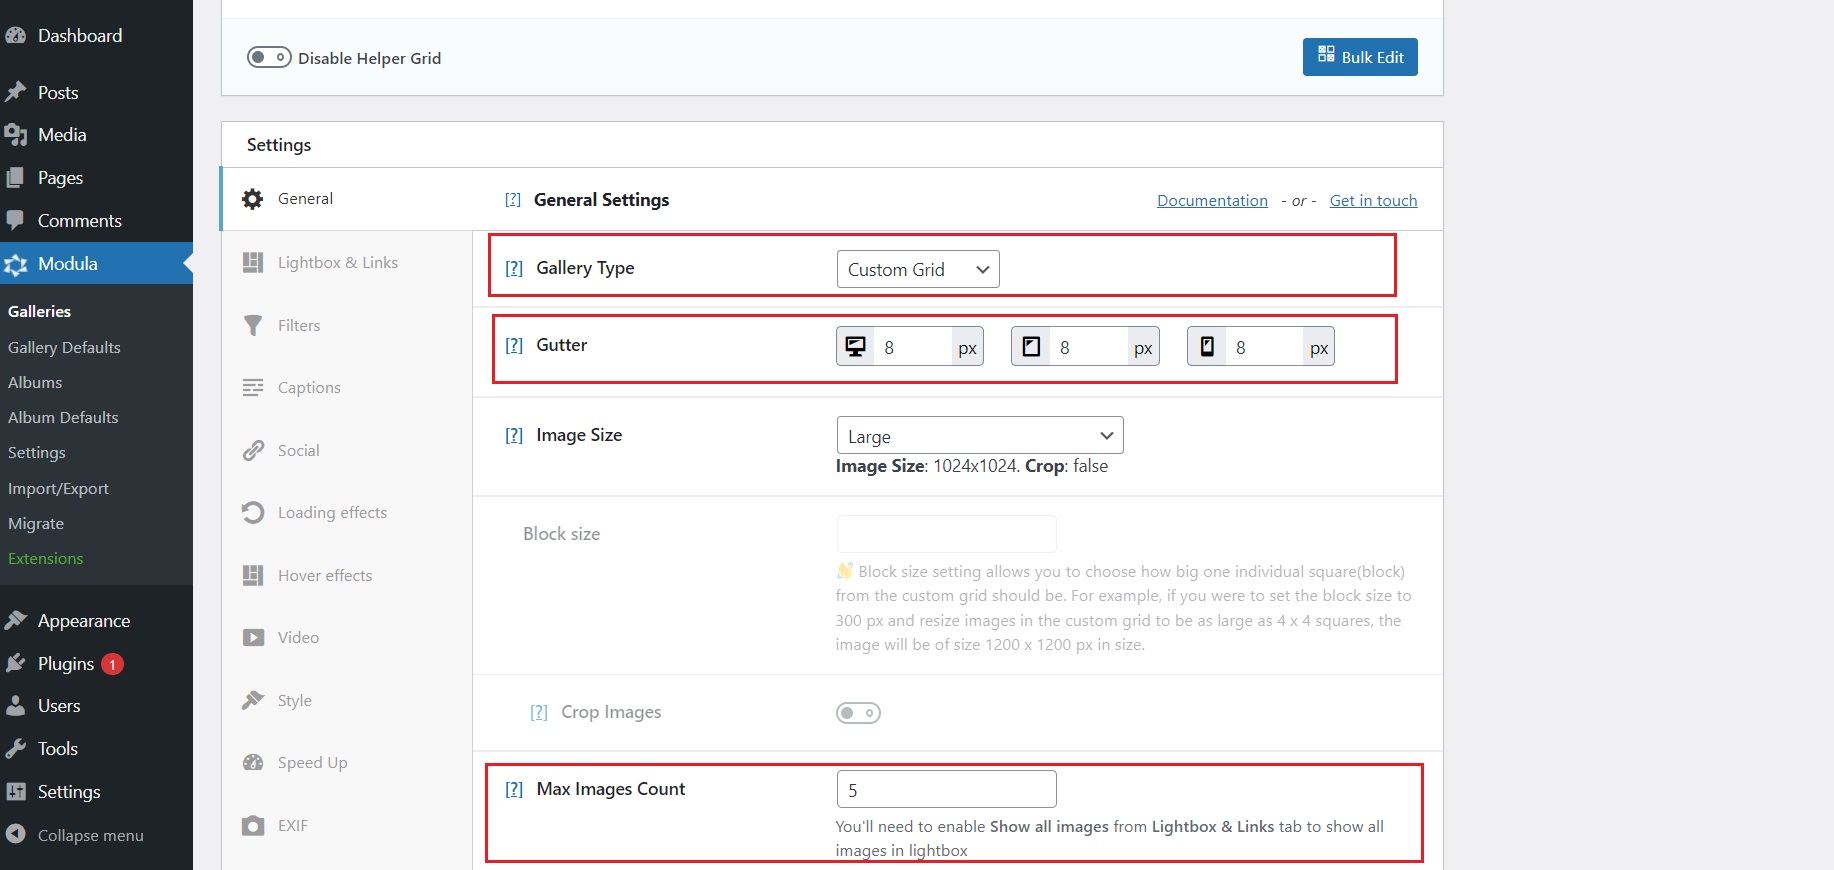The height and width of the screenshot is (870, 1834).
Task: Click the Max Images Count input field
Action: tap(946, 789)
